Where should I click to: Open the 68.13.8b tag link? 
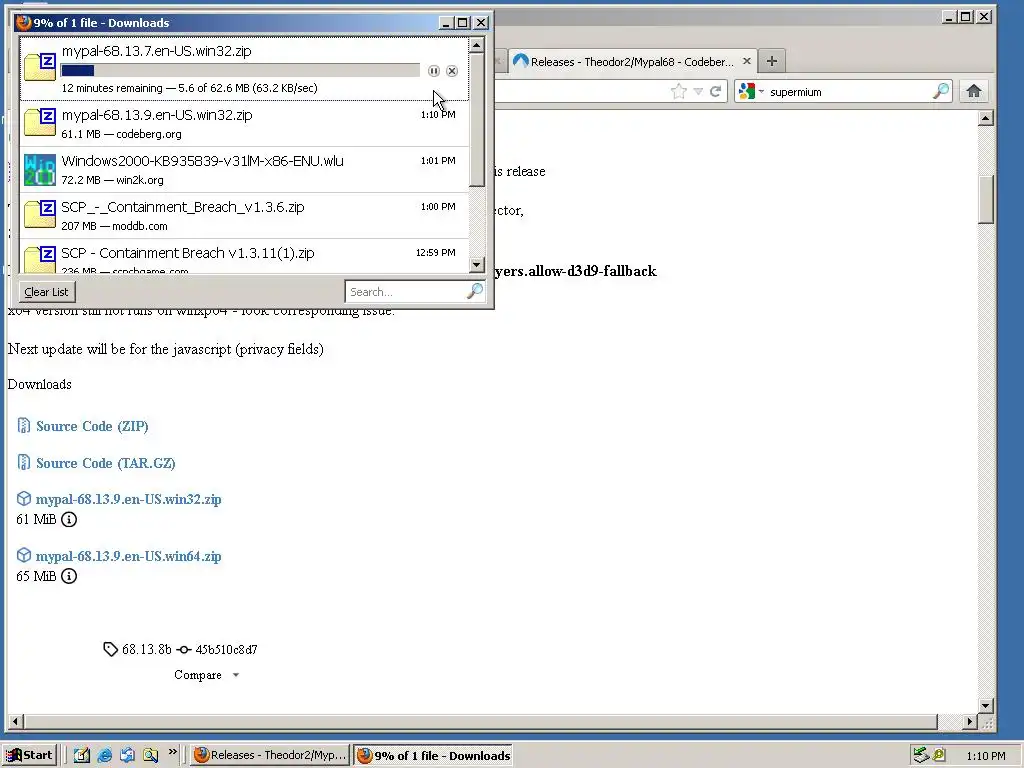click(x=146, y=649)
